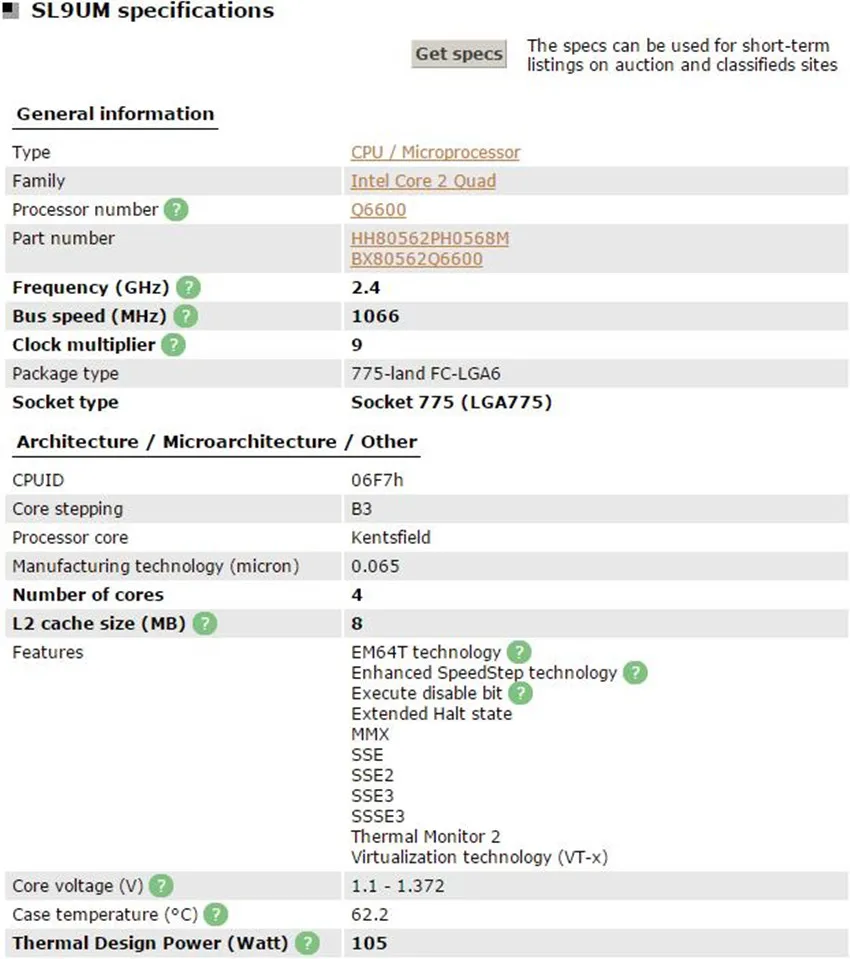Click the Get specs button
Viewport: 850px width, 959px height.
pyautogui.click(x=459, y=54)
